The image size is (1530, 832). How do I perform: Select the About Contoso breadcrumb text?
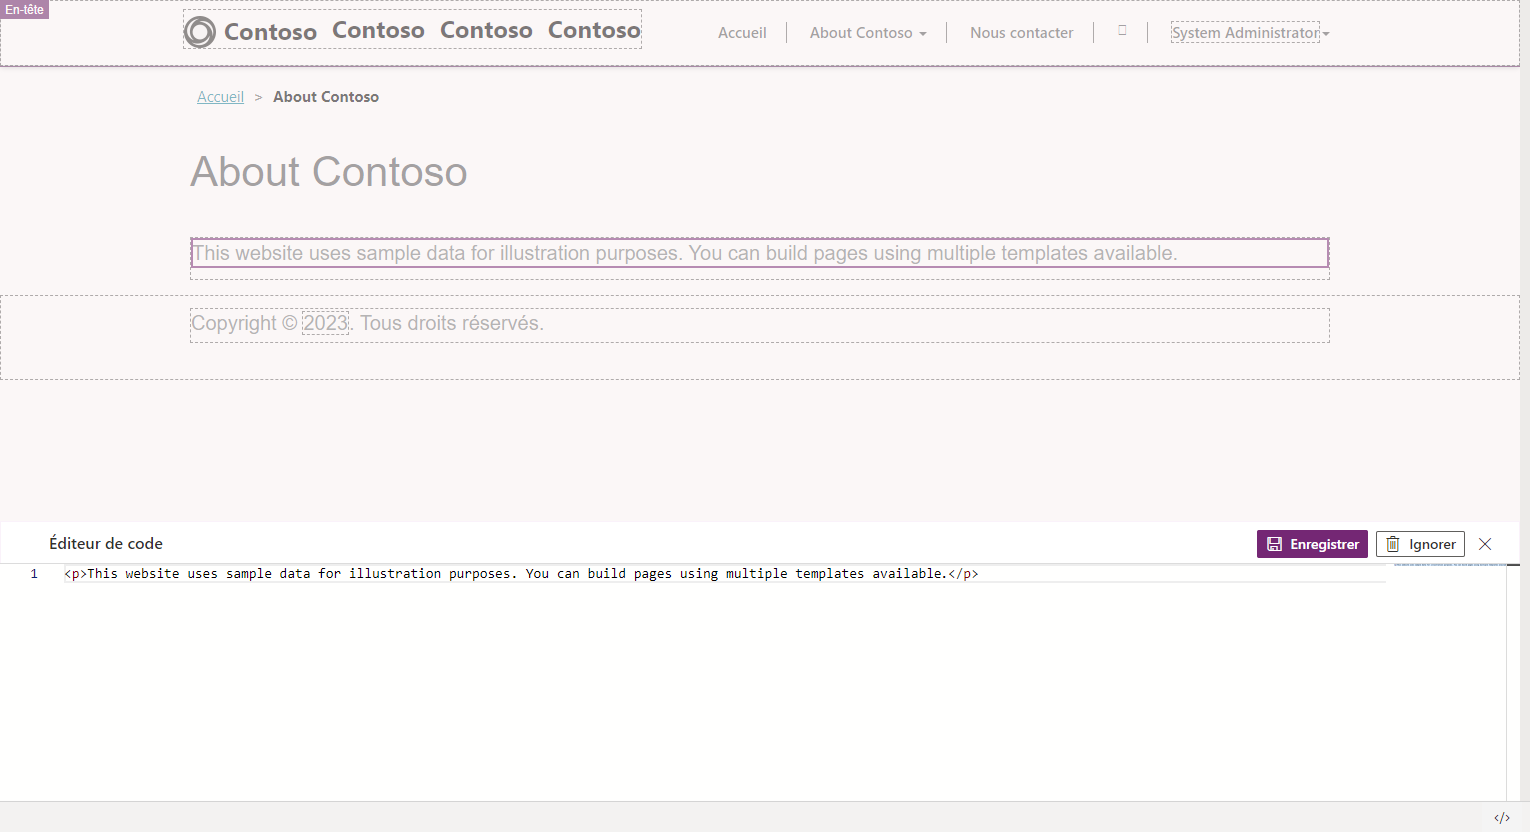(326, 97)
